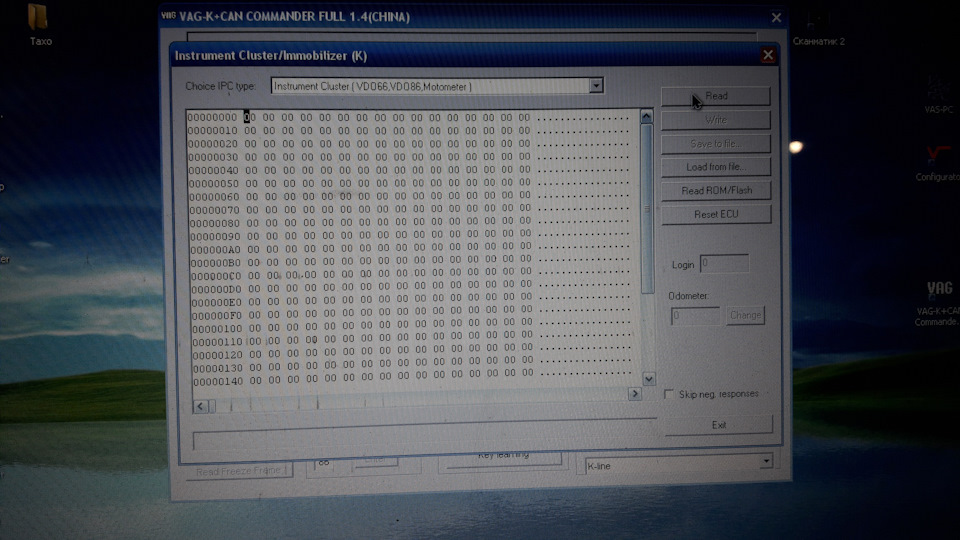Open Load from file dialog

coord(716,167)
